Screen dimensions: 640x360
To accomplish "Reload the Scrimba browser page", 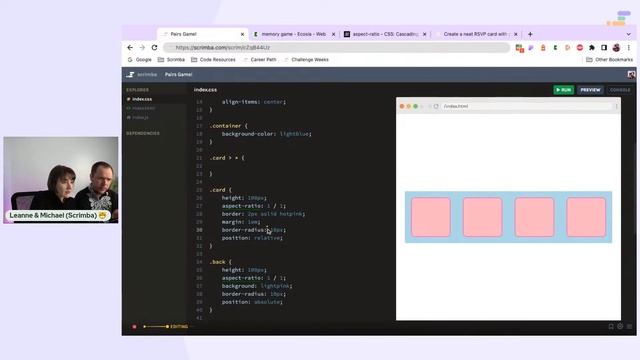I will tap(154, 47).
